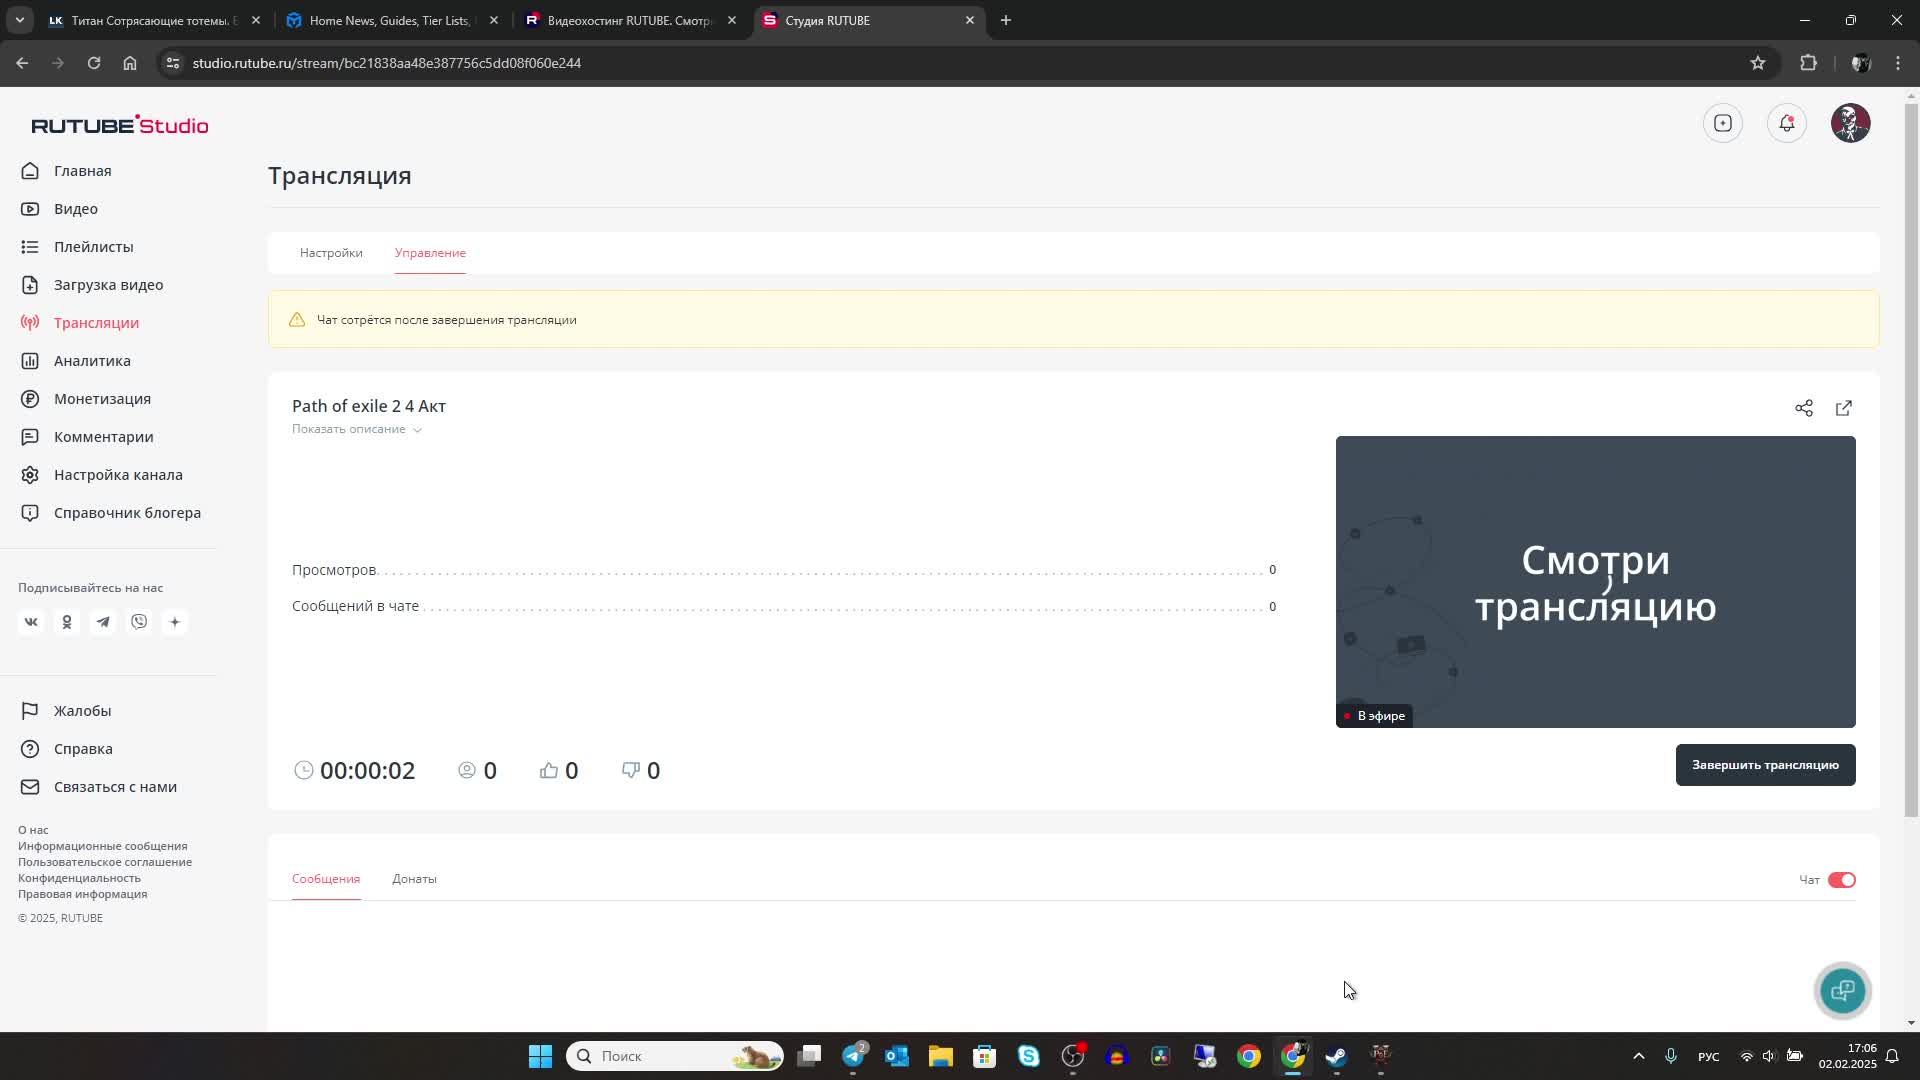Open Telegram from the taskbar
Viewport: 1920px width, 1080px height.
coord(853,1056)
